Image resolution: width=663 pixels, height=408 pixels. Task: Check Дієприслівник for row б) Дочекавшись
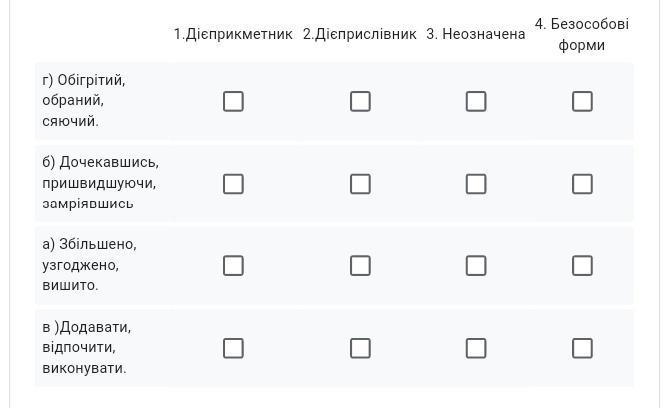(360, 184)
